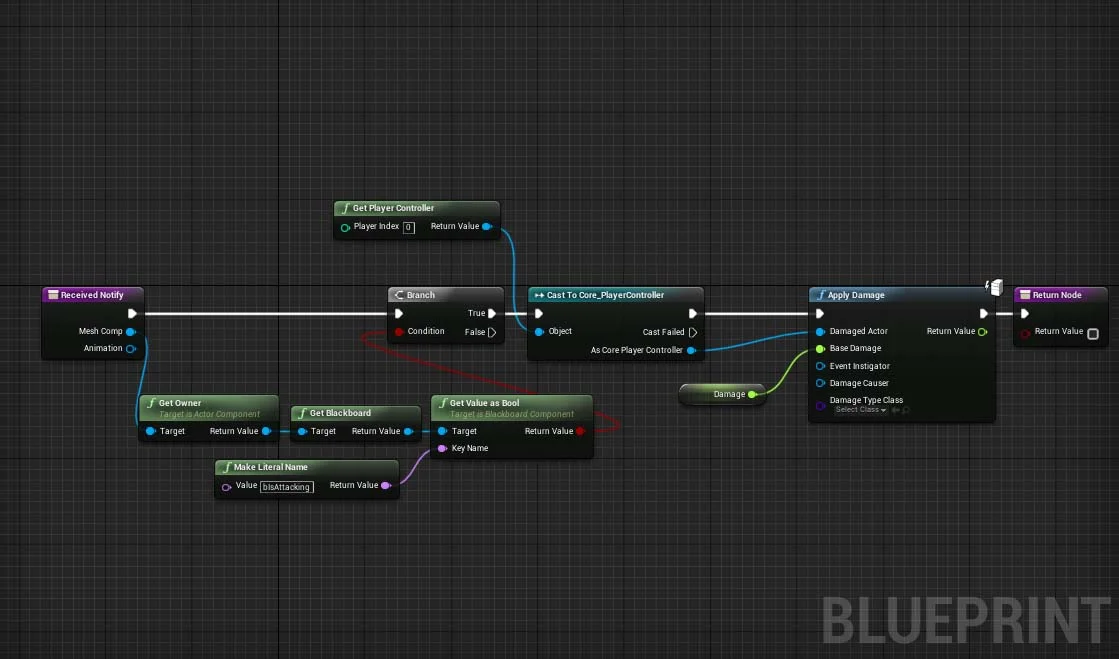Viewport: 1119px width, 659px height.
Task: Toggle the Return Node Return Value checkbox
Action: click(1093, 333)
